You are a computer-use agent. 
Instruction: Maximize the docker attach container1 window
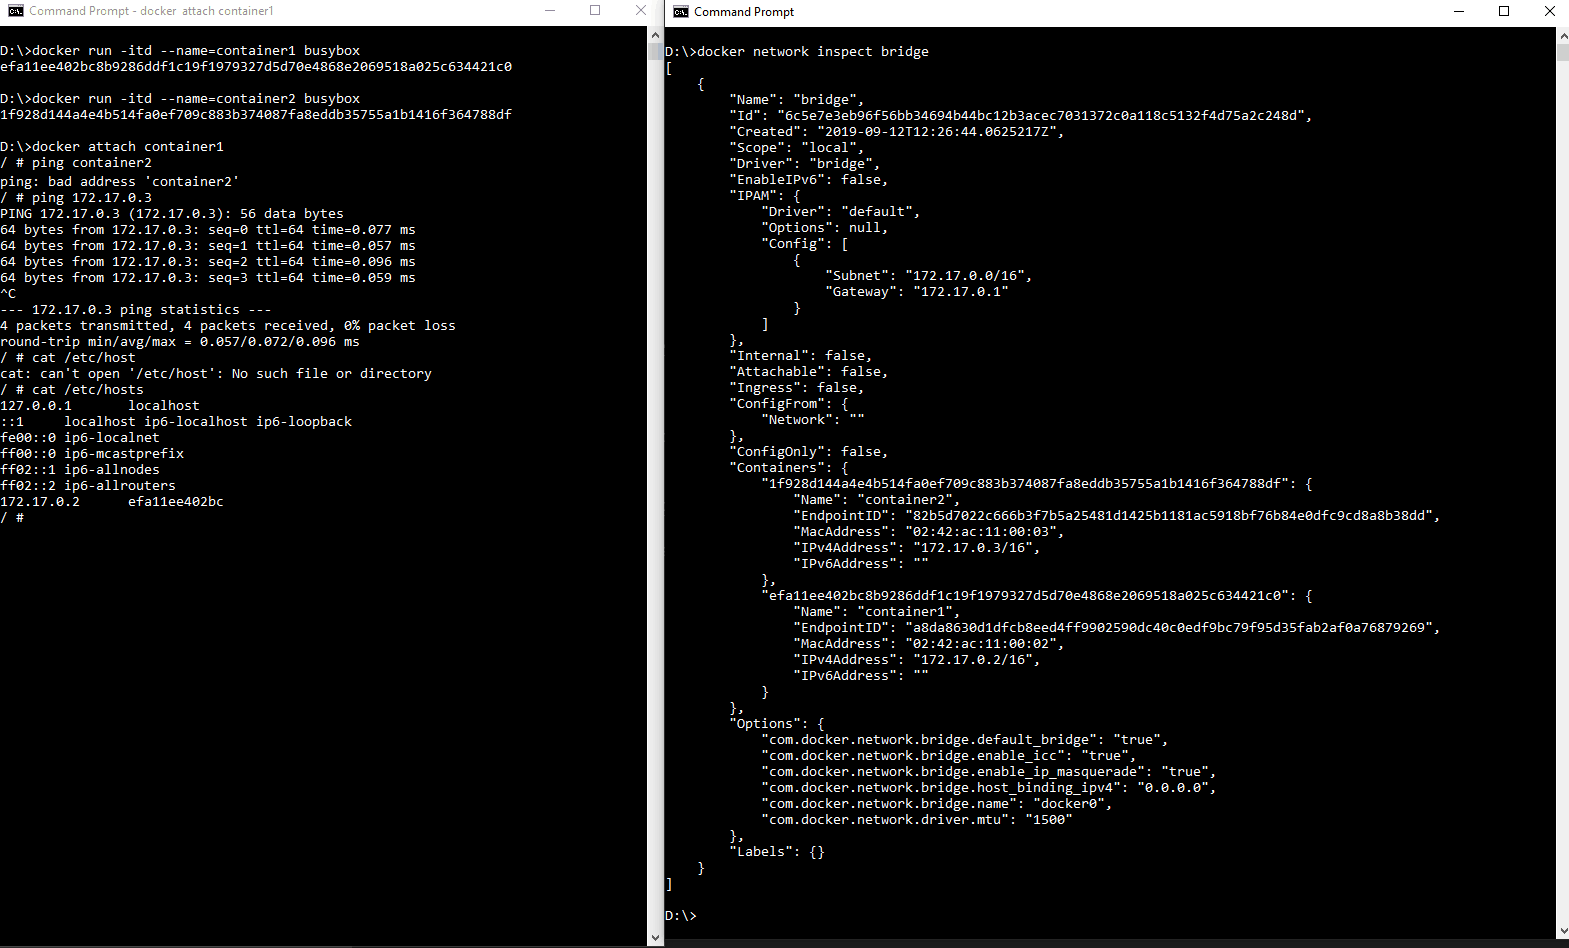tap(595, 11)
